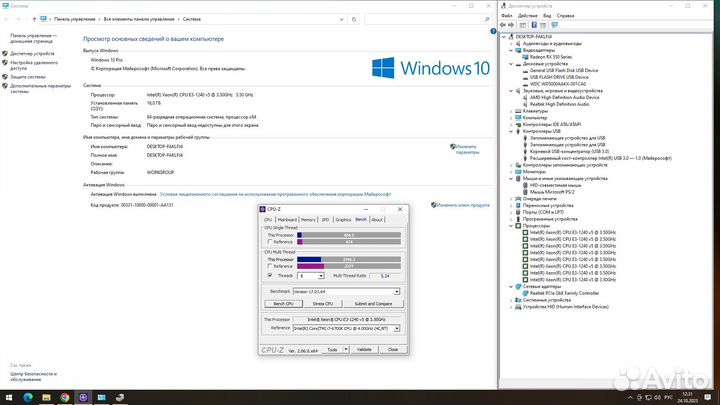Click the CPU-Z taskbar icon
Screen dimensions: 720x405
(x=83, y=397)
